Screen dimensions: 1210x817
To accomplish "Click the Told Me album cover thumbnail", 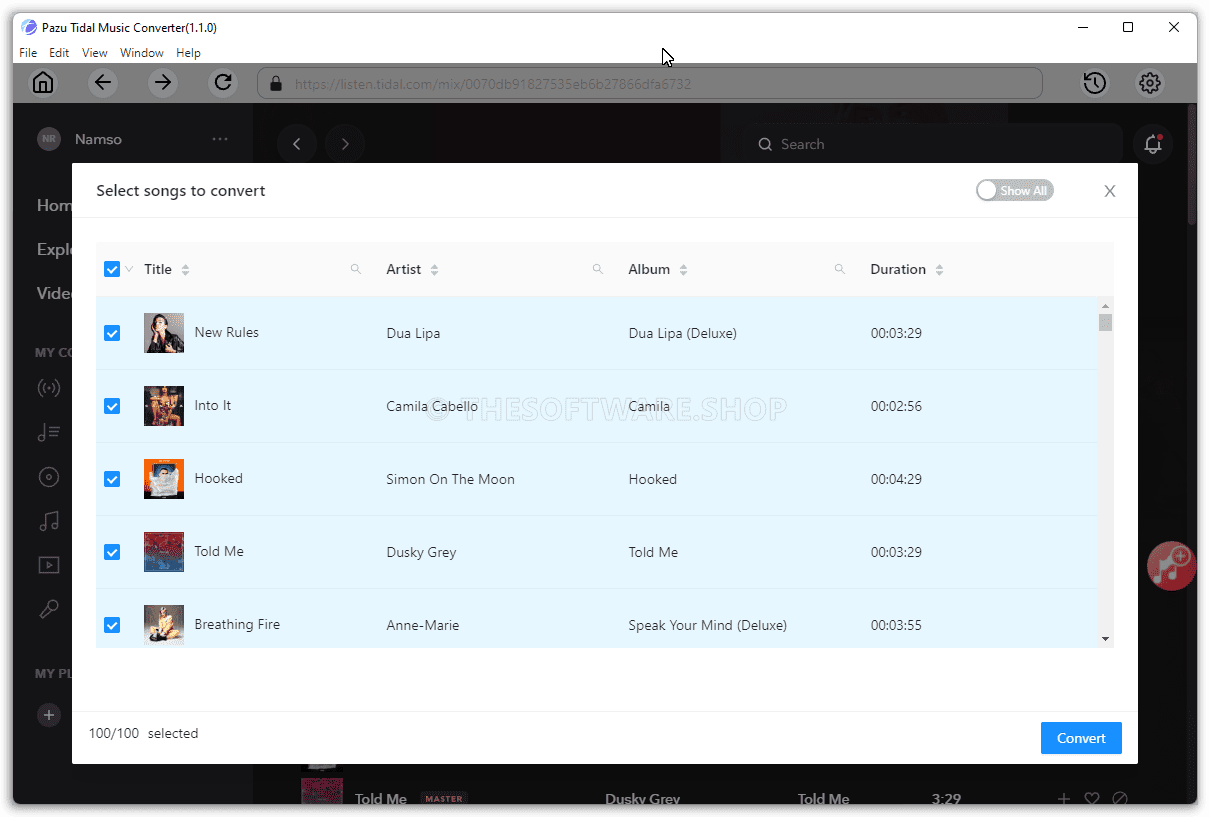I will tap(164, 552).
